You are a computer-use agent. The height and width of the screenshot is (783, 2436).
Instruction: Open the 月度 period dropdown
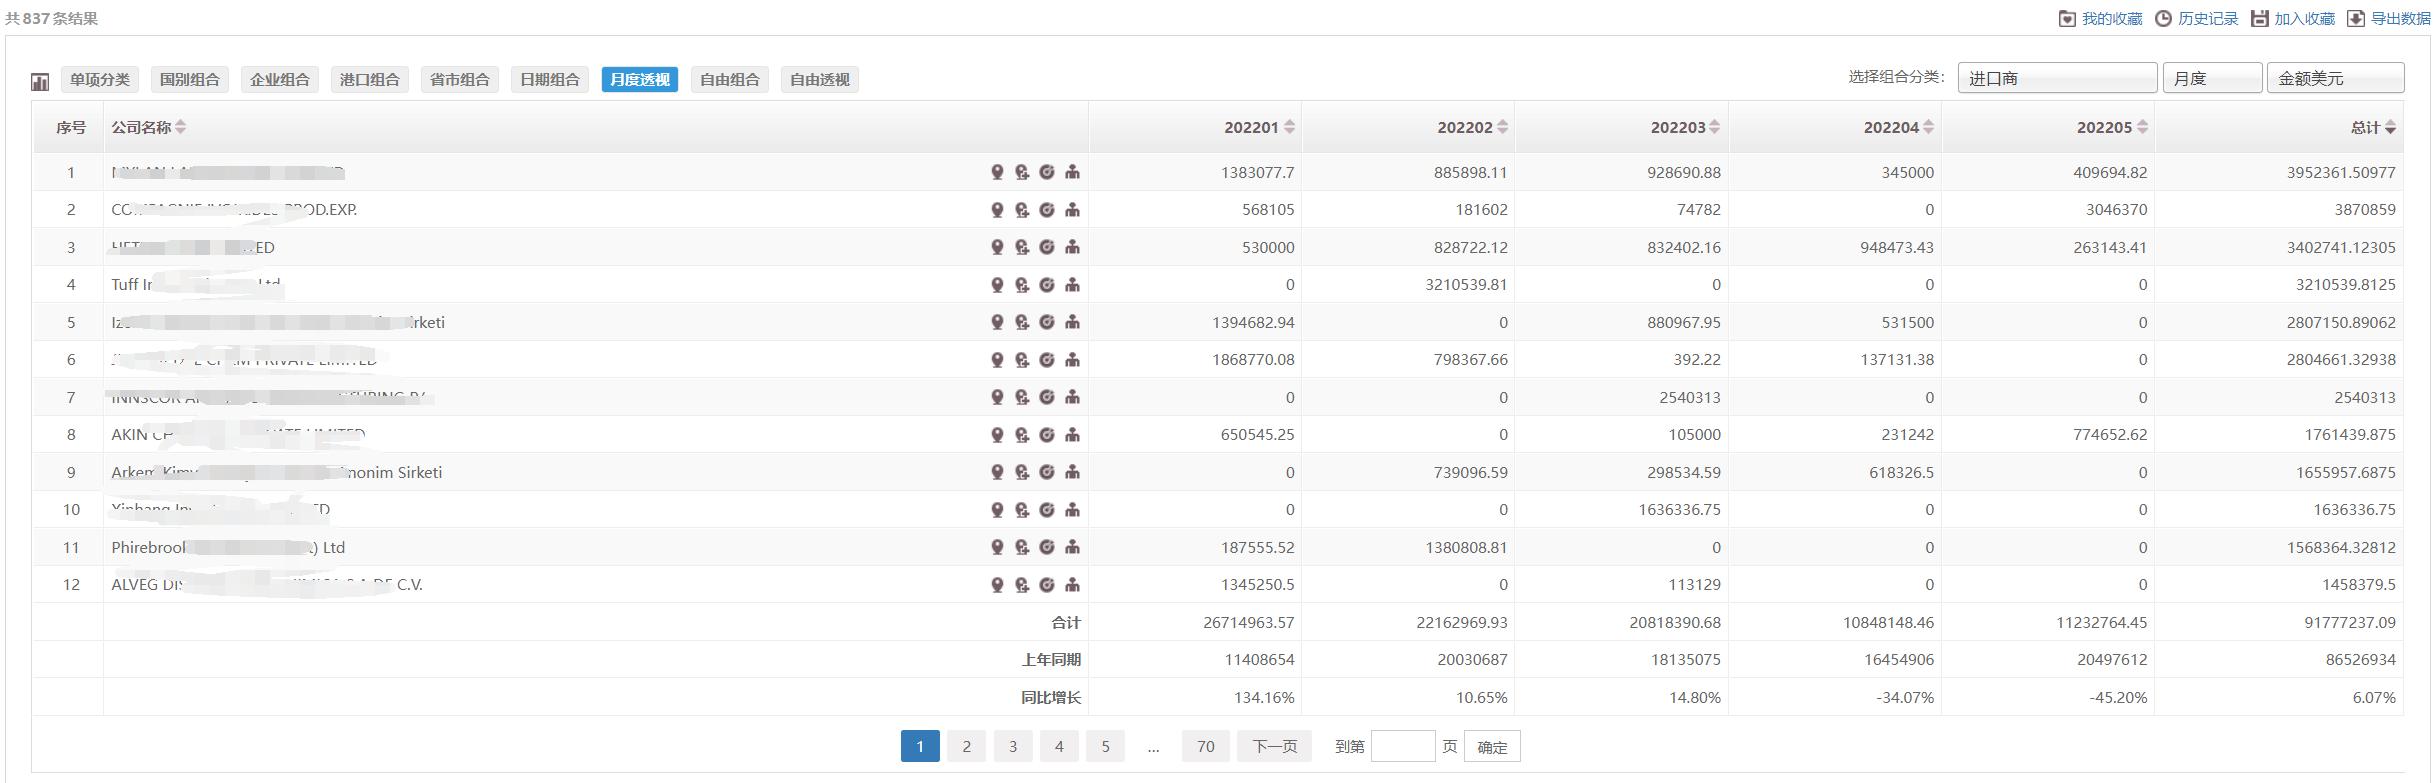click(x=2212, y=78)
